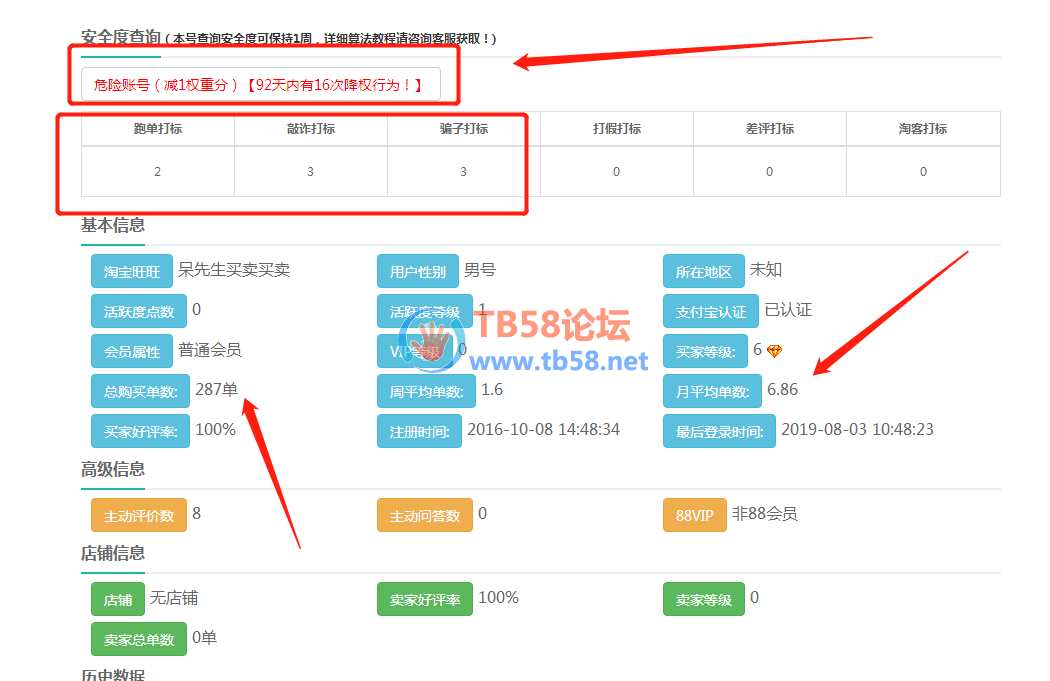
Task: Open the www.tb58.net watermark link
Action: (560, 361)
